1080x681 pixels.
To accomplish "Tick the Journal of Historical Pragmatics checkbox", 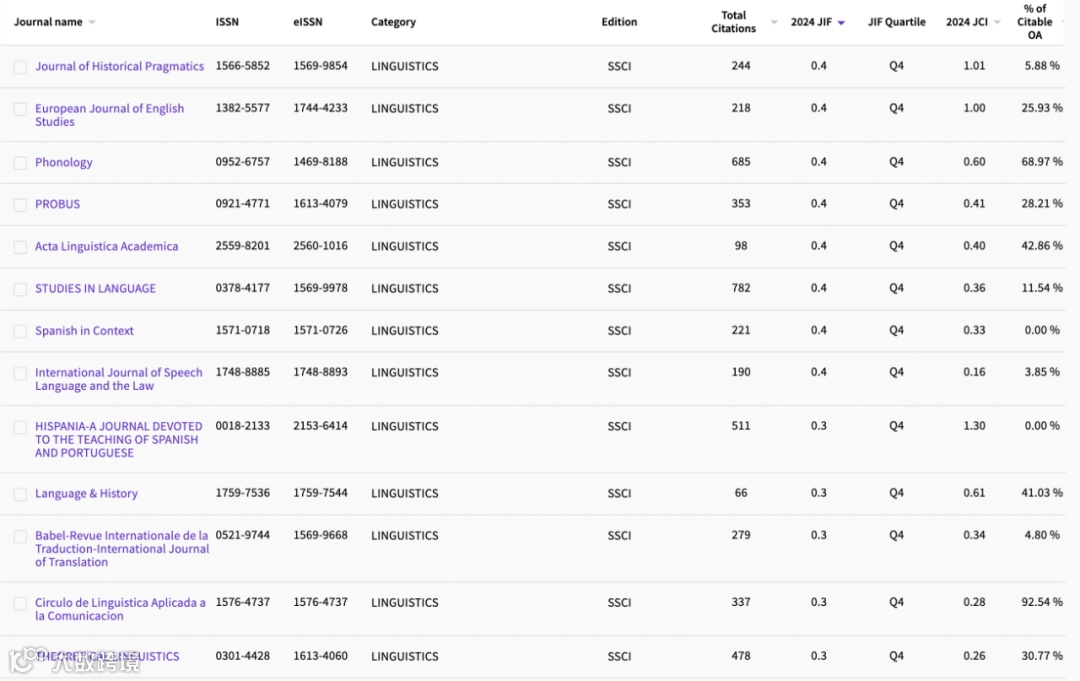I will point(21,67).
